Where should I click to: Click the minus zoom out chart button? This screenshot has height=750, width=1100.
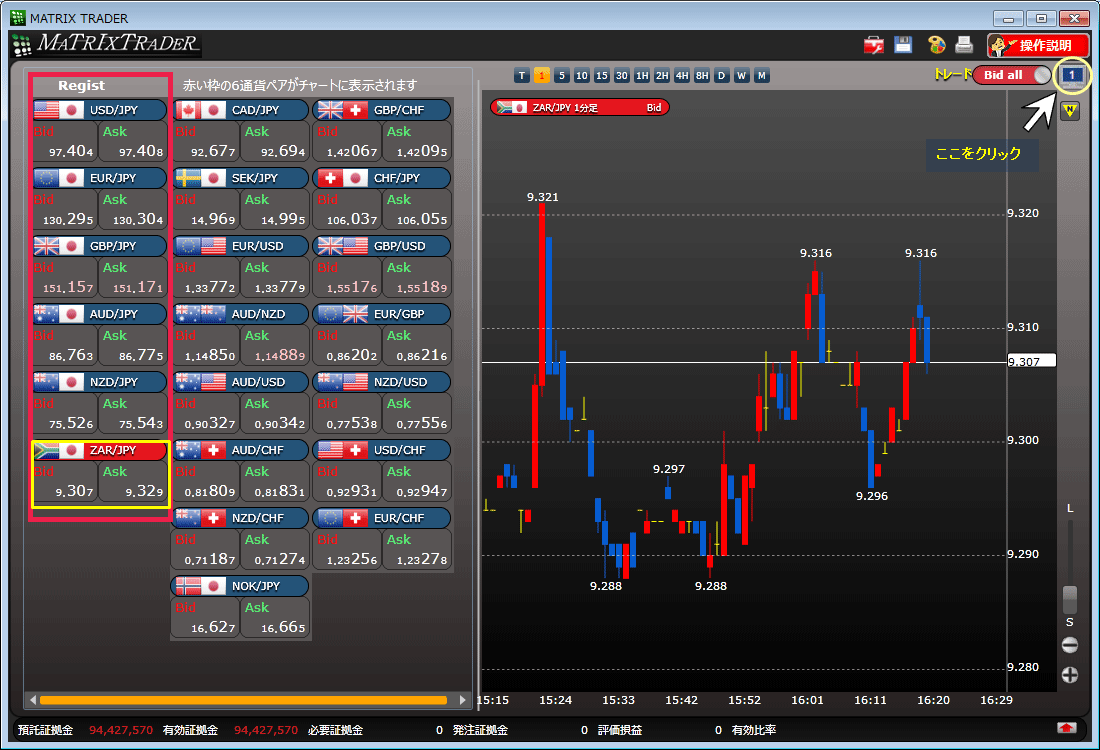(x=1070, y=645)
